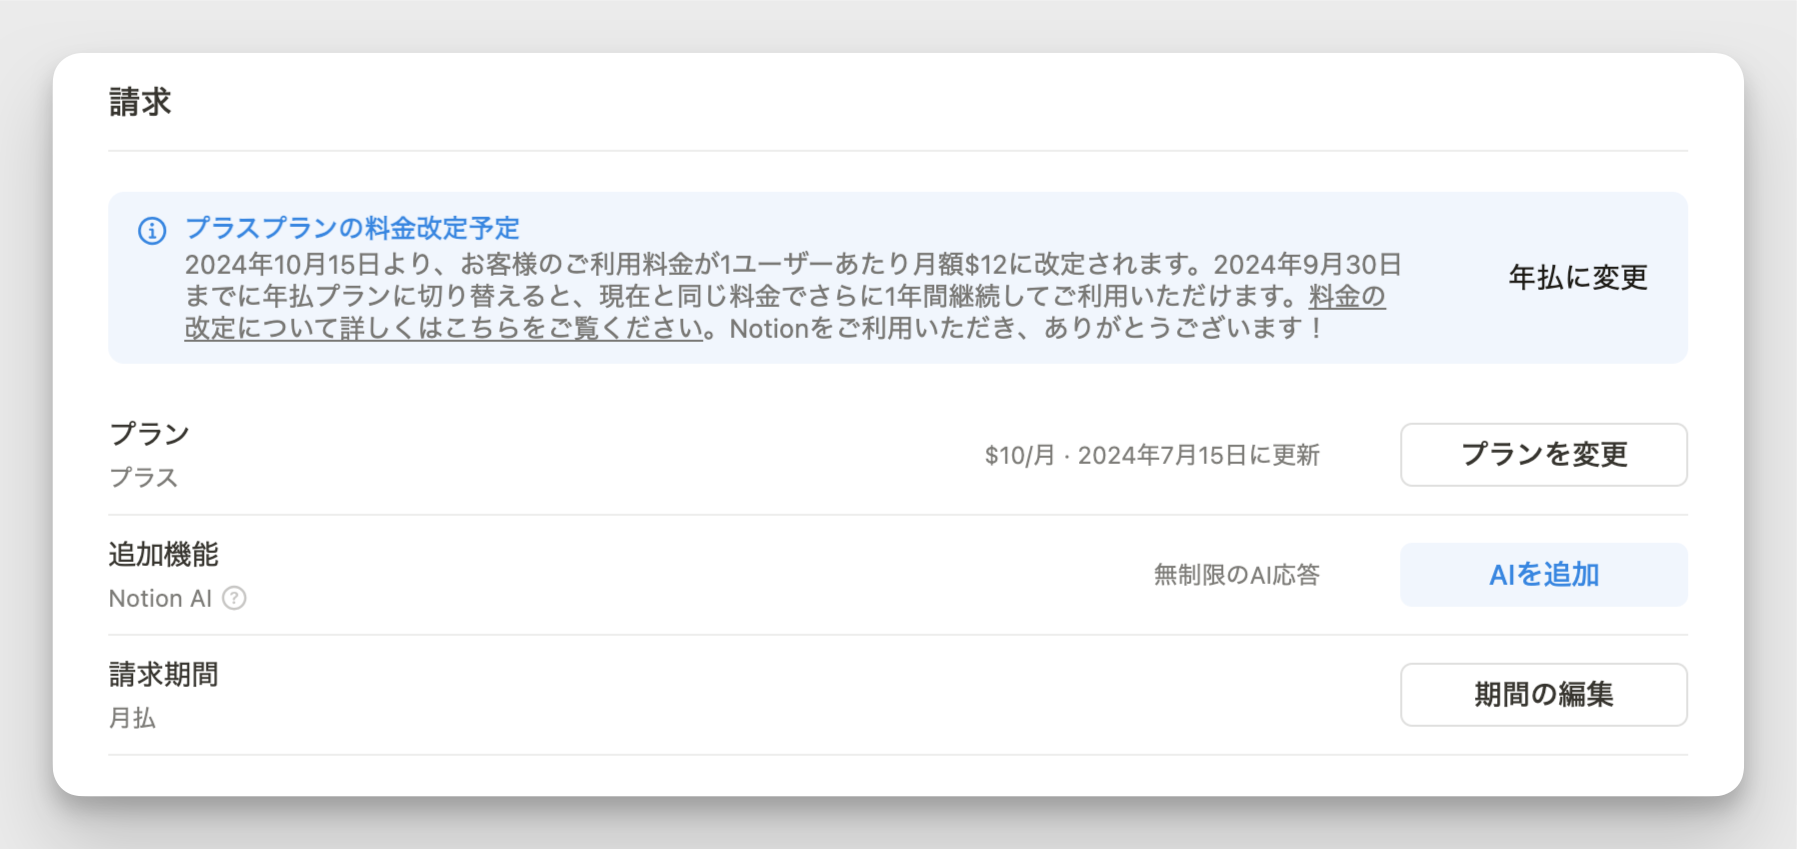This screenshot has width=1797, height=849.
Task: Click the $10/月 renewal date text
Action: (x=1152, y=455)
